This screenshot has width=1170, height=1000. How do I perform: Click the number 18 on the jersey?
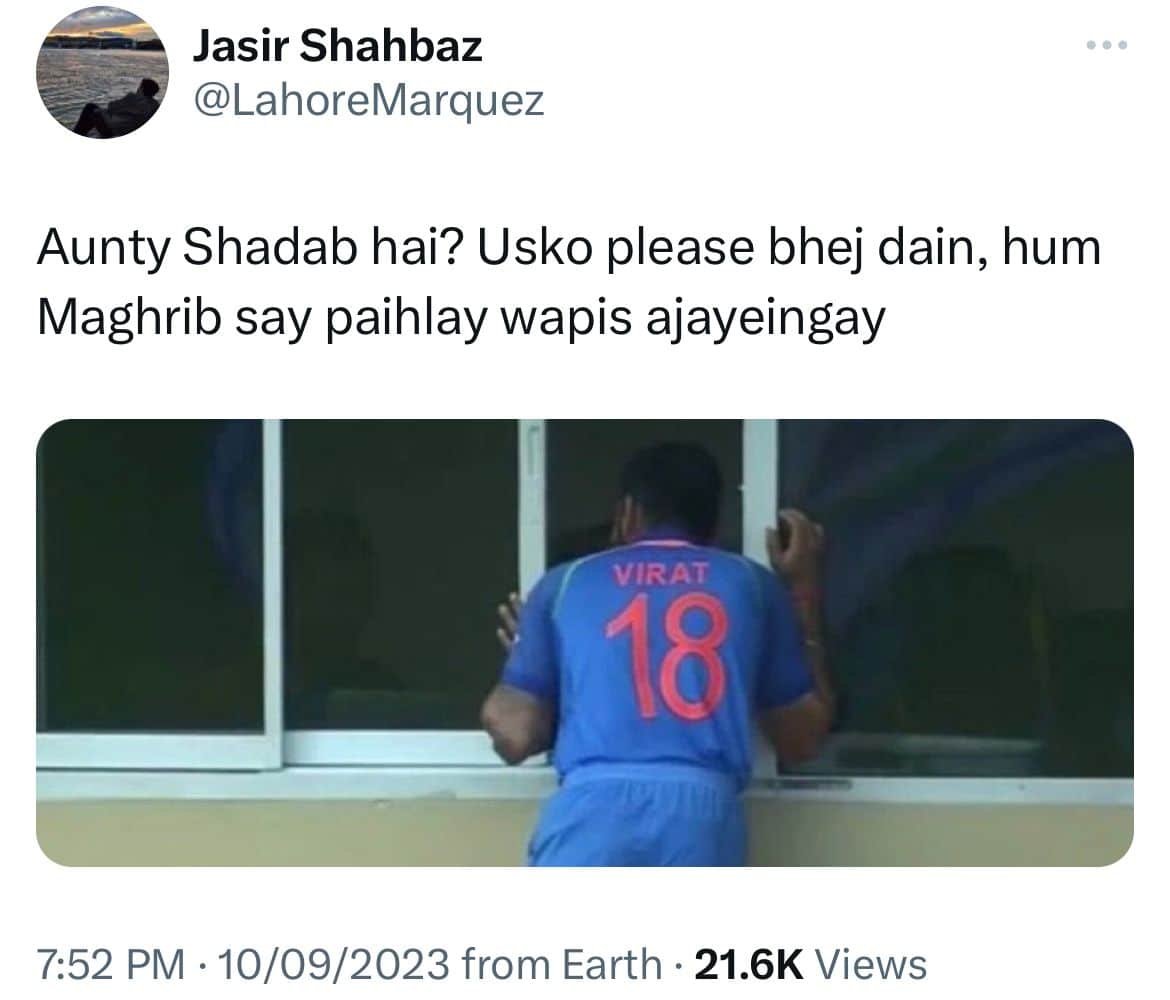[x=667, y=655]
